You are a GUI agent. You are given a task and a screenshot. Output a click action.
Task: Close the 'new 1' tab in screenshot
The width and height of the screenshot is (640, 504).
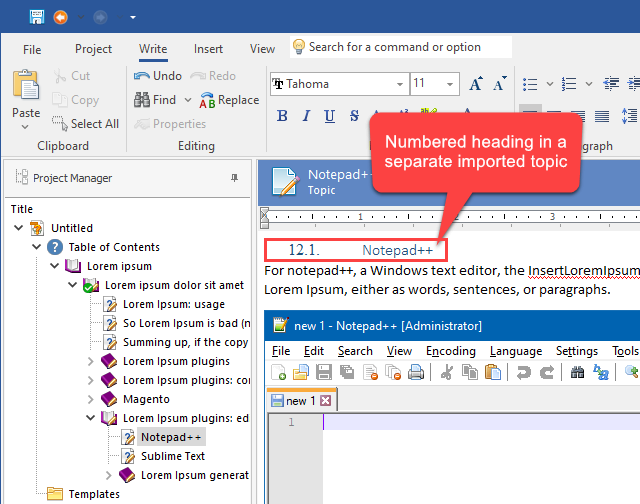click(325, 401)
